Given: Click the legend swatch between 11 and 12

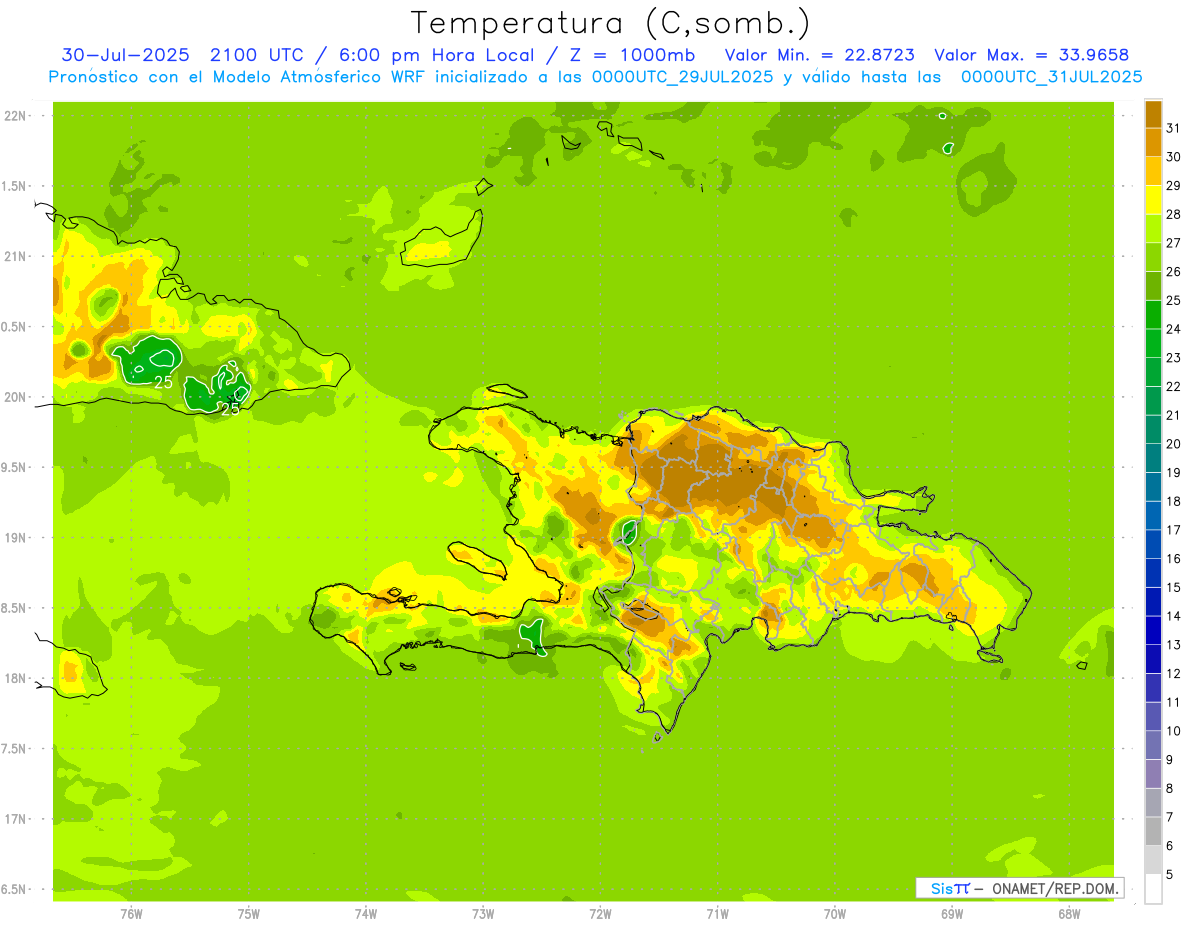Looking at the screenshot, I should click(1153, 688).
